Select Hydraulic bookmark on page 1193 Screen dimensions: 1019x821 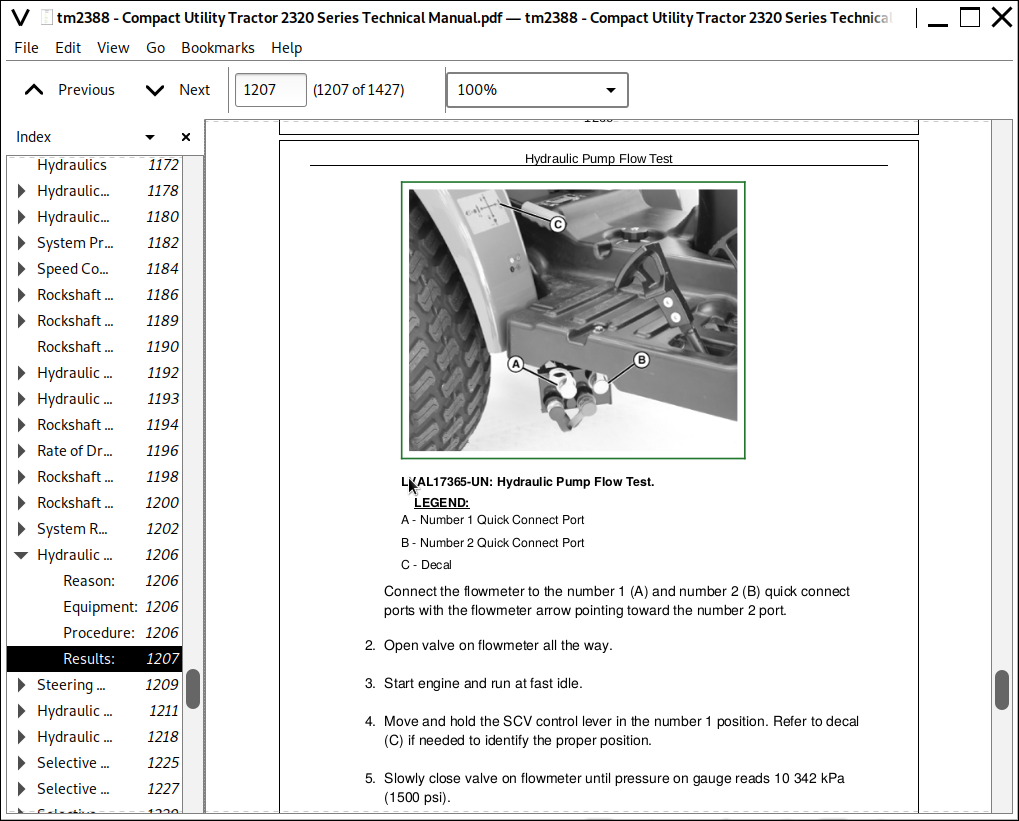[x=94, y=399]
